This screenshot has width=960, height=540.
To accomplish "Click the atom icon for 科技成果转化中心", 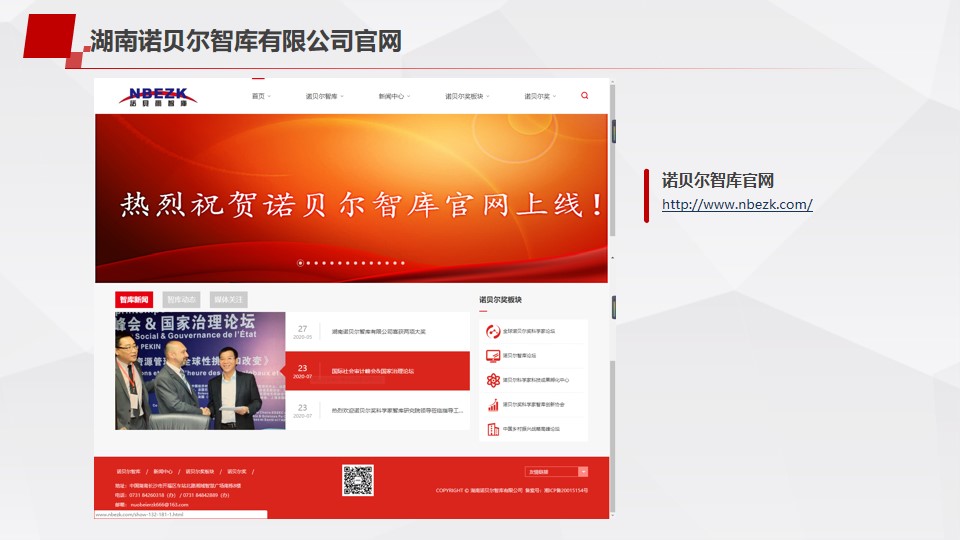I will [493, 380].
